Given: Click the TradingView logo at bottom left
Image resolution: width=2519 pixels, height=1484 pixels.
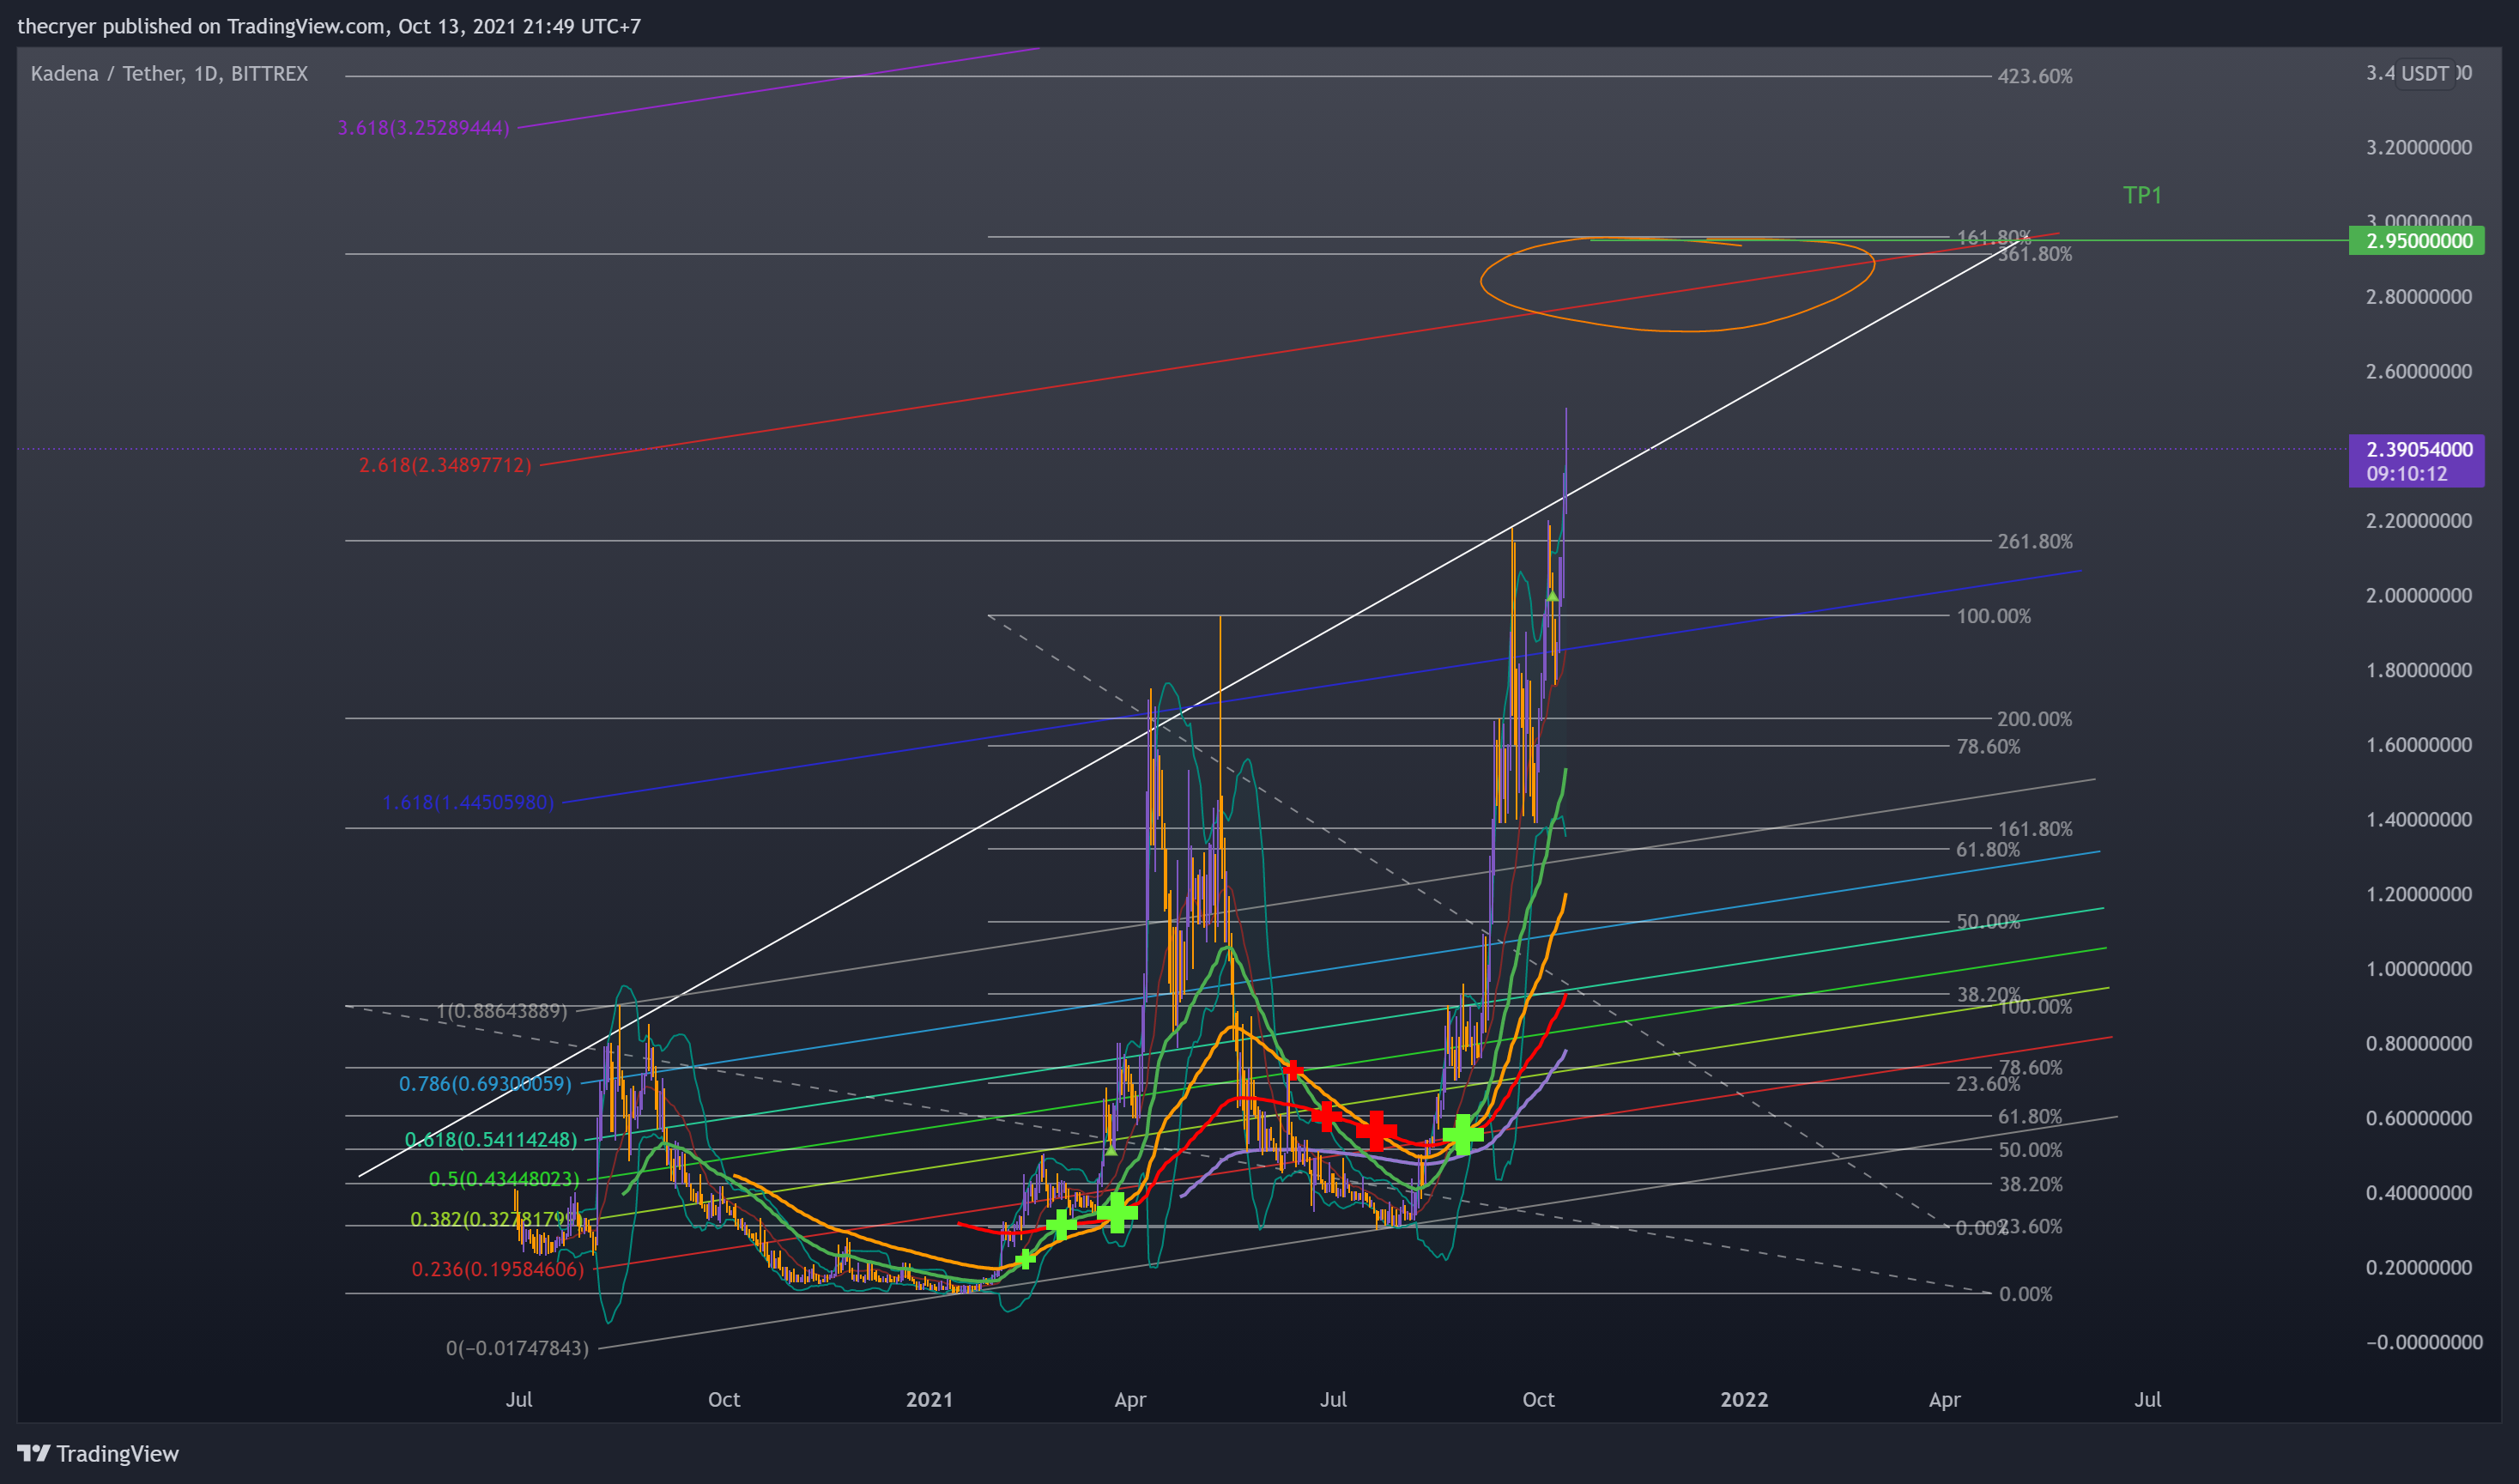Looking at the screenshot, I should 98,1453.
